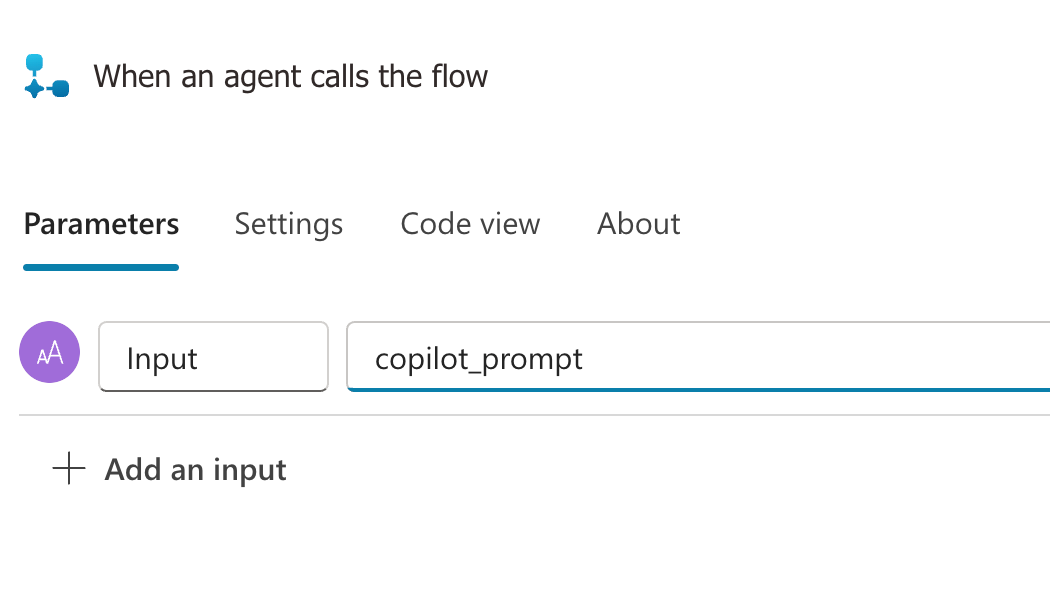Click the cross symbol before 'Add an input'
Image resolution: width=1050 pixels, height=602 pixels.
point(69,468)
